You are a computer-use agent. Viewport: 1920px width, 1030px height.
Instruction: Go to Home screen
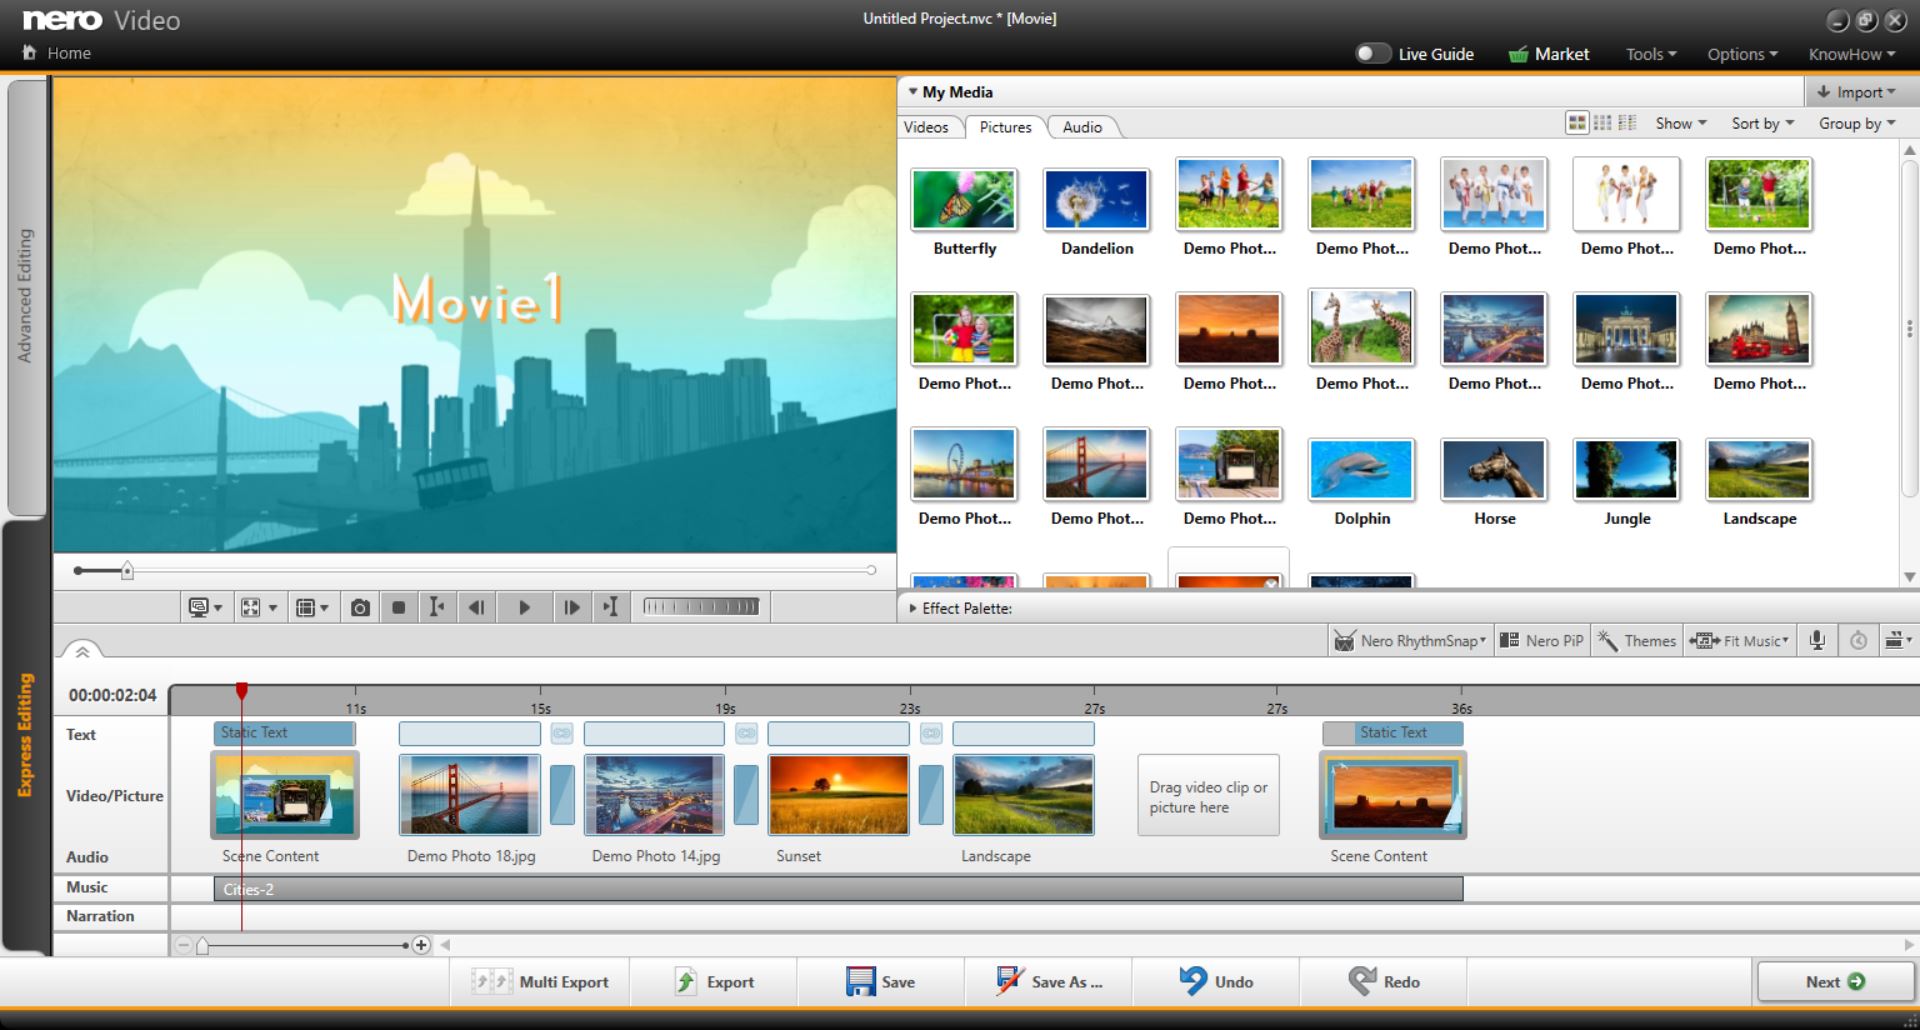click(57, 53)
